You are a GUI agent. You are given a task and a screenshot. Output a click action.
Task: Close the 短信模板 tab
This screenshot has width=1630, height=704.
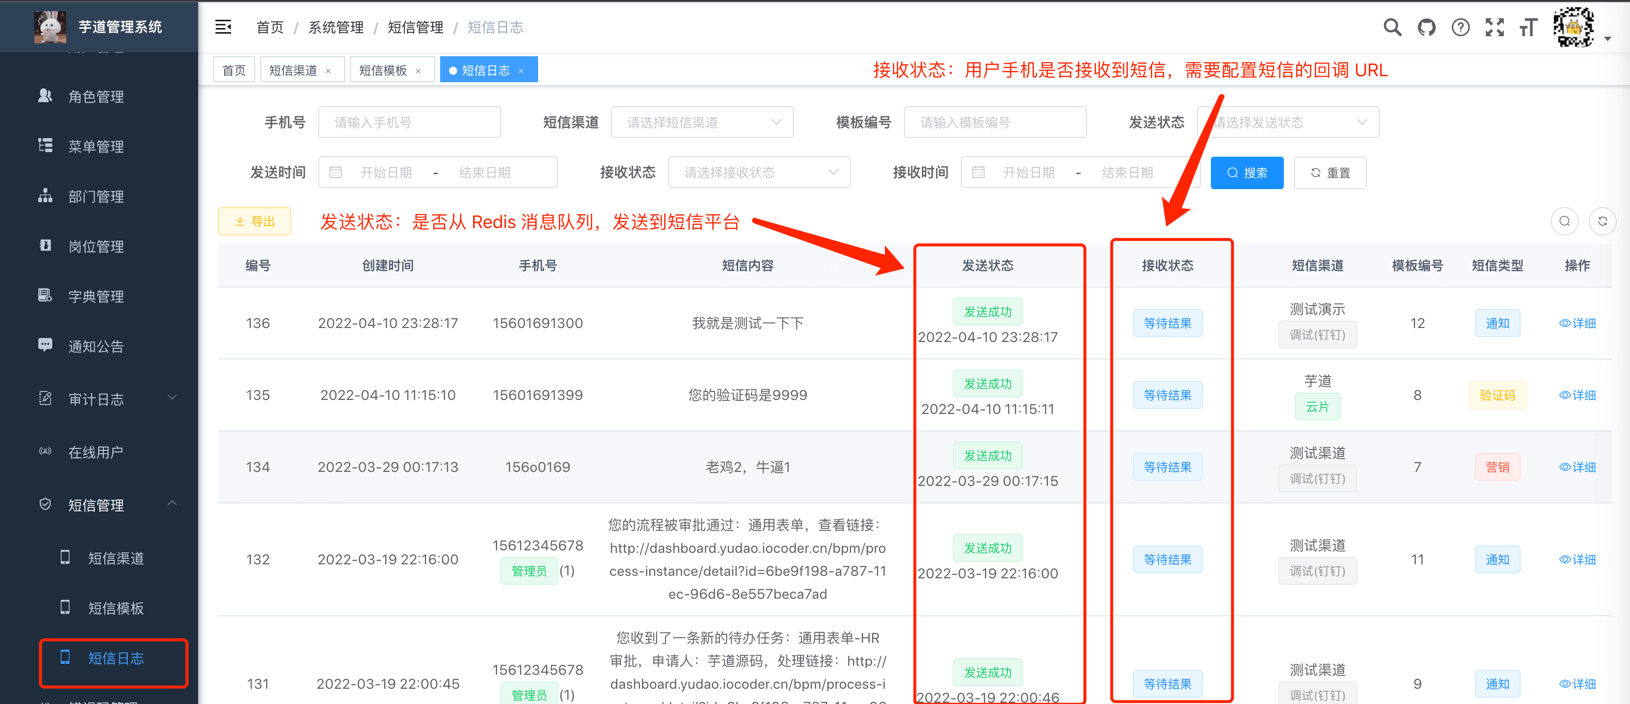click(418, 71)
